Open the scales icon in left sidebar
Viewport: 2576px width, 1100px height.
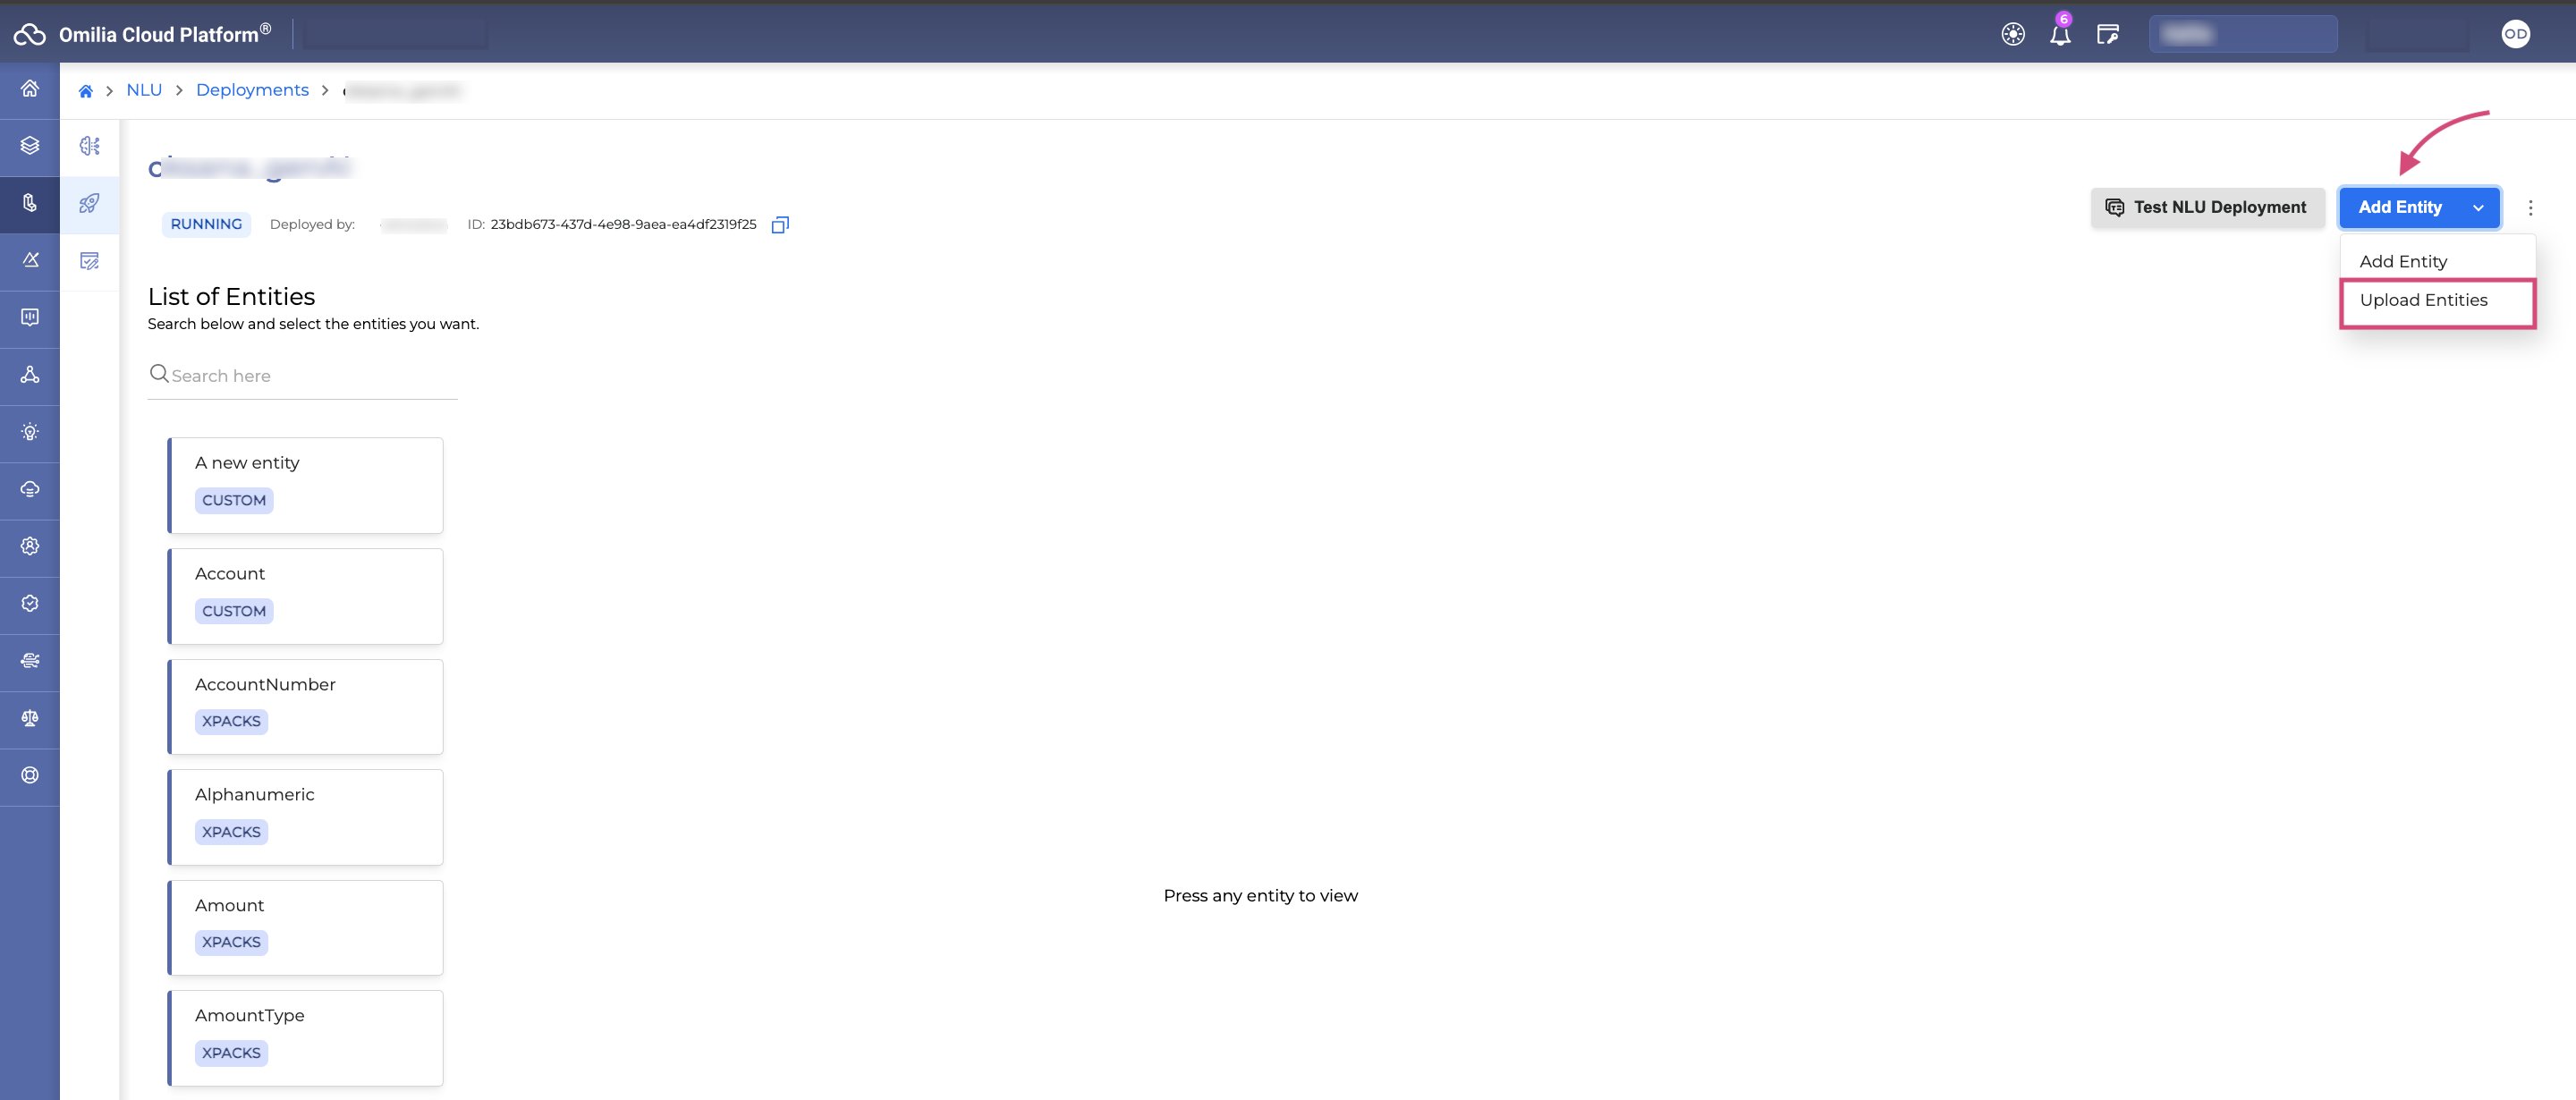click(30, 718)
